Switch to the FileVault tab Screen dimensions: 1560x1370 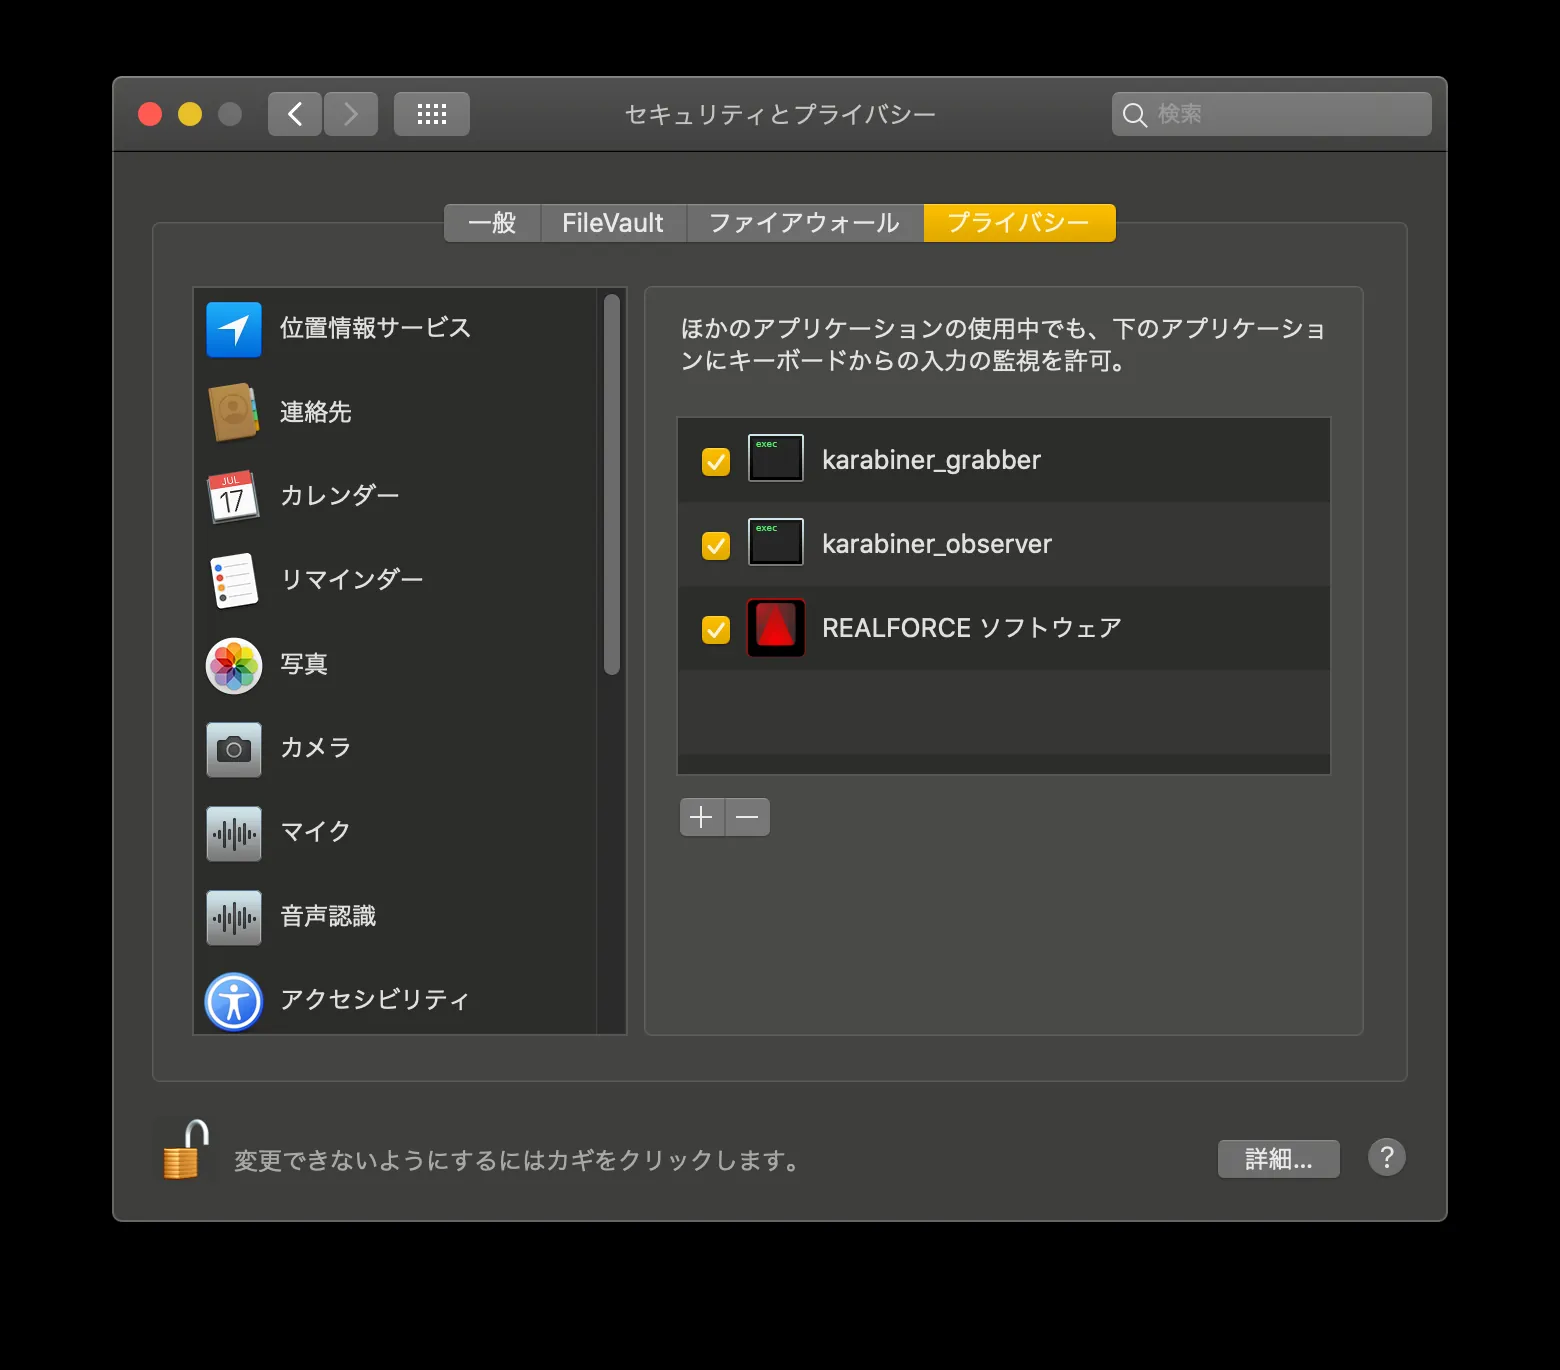(612, 223)
